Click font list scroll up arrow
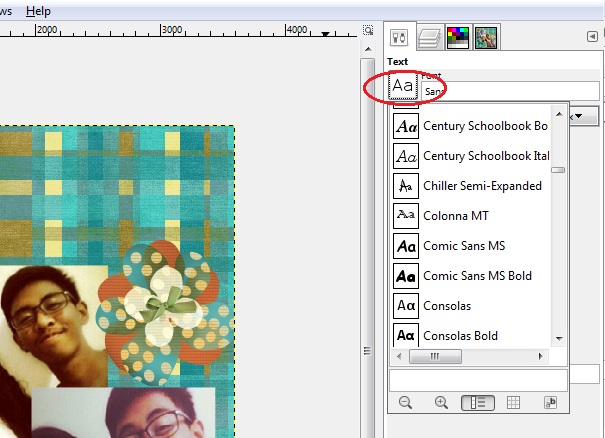 pos(559,114)
